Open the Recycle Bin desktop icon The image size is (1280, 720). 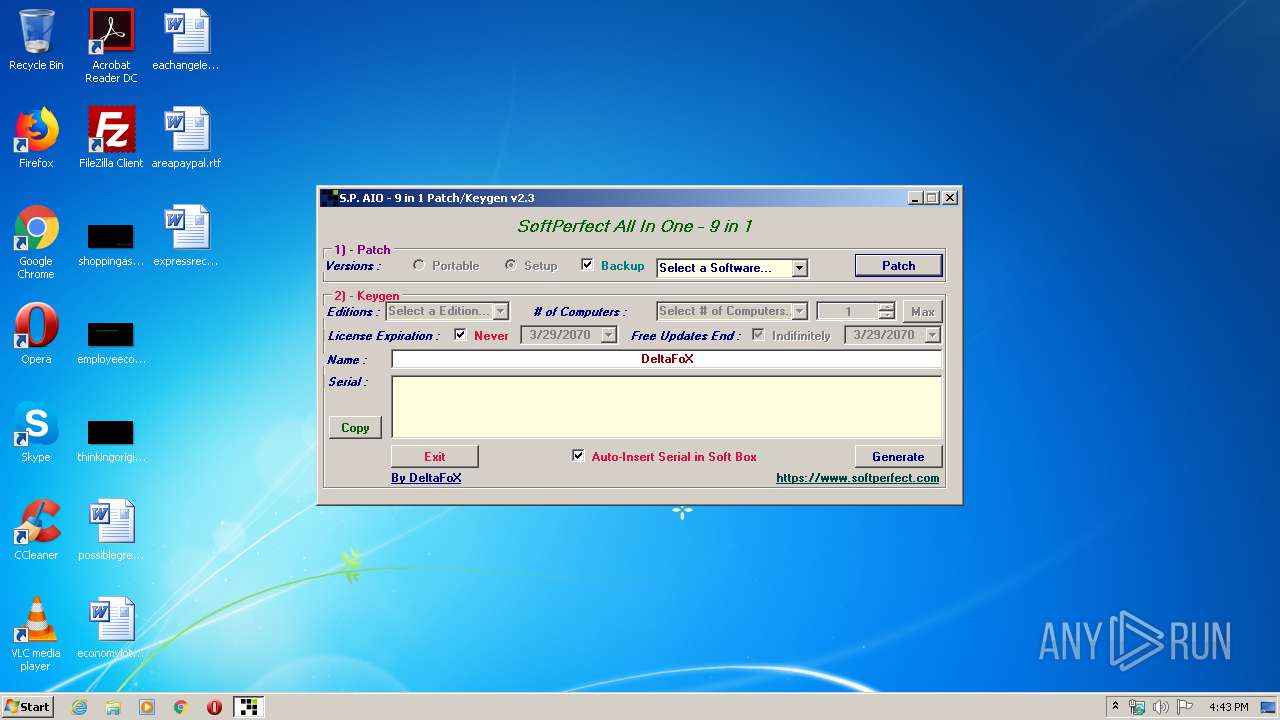pyautogui.click(x=36, y=40)
